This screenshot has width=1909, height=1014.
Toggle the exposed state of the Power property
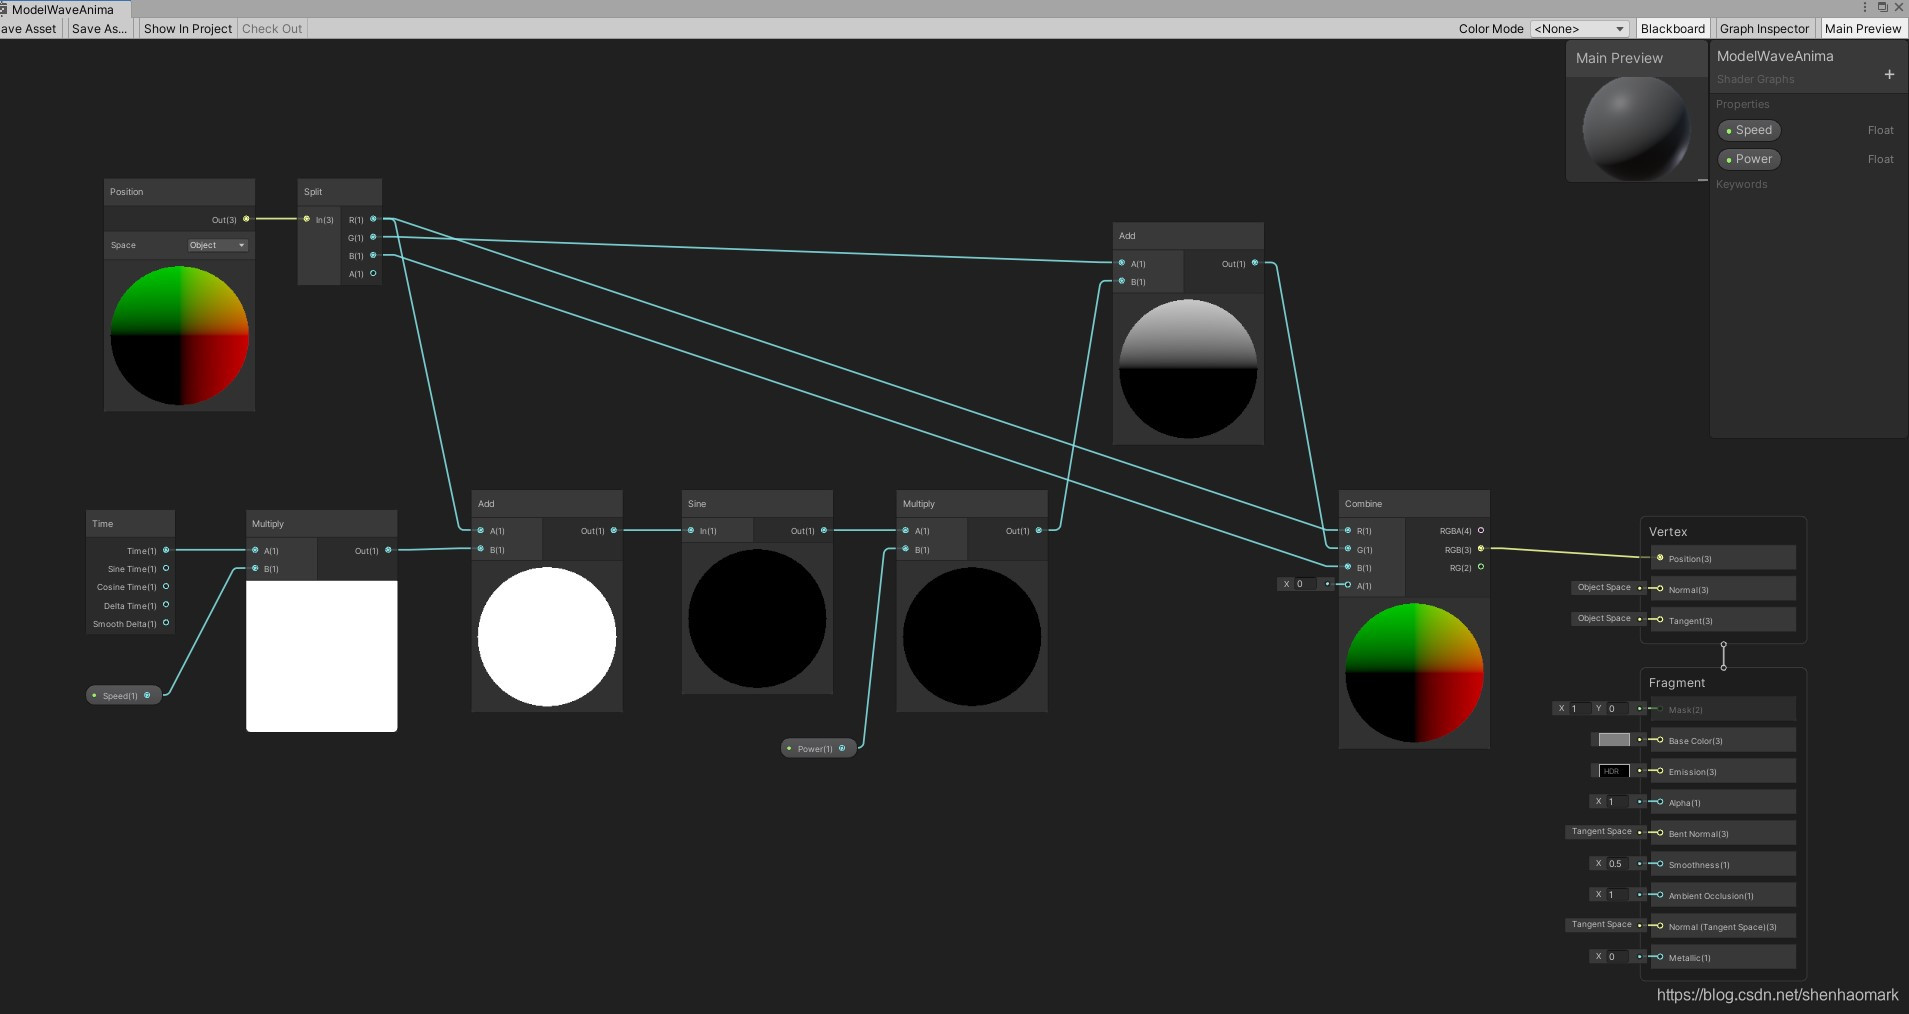tap(1730, 159)
